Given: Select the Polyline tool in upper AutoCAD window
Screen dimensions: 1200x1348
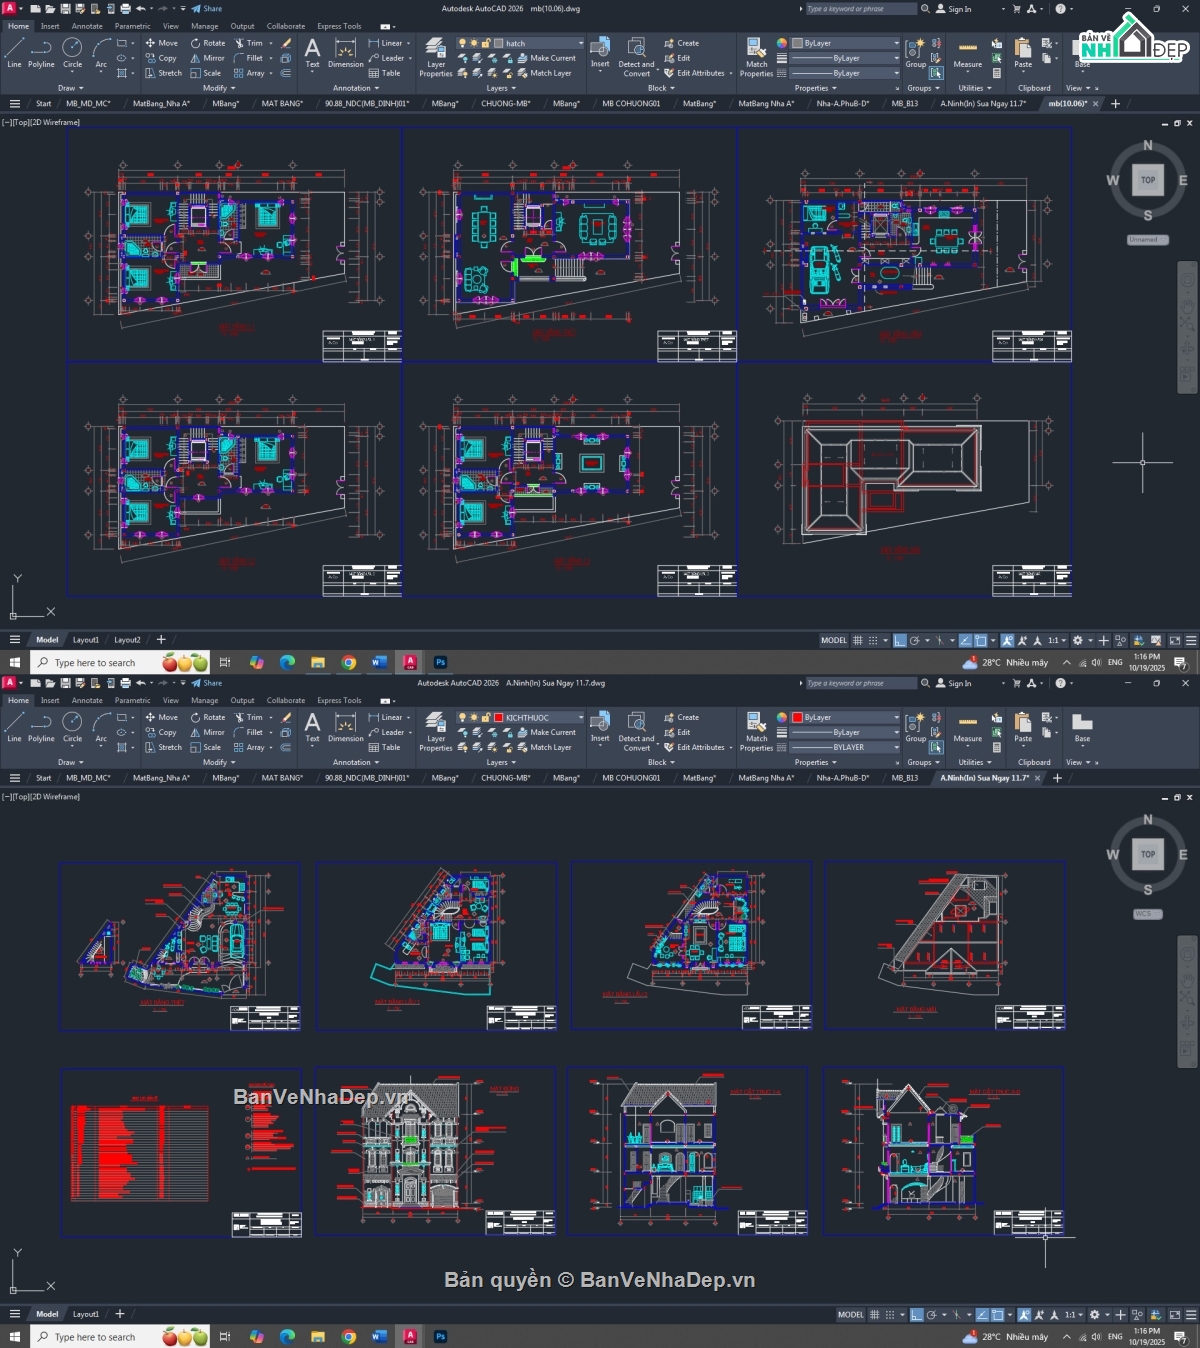Looking at the screenshot, I should tap(41, 52).
